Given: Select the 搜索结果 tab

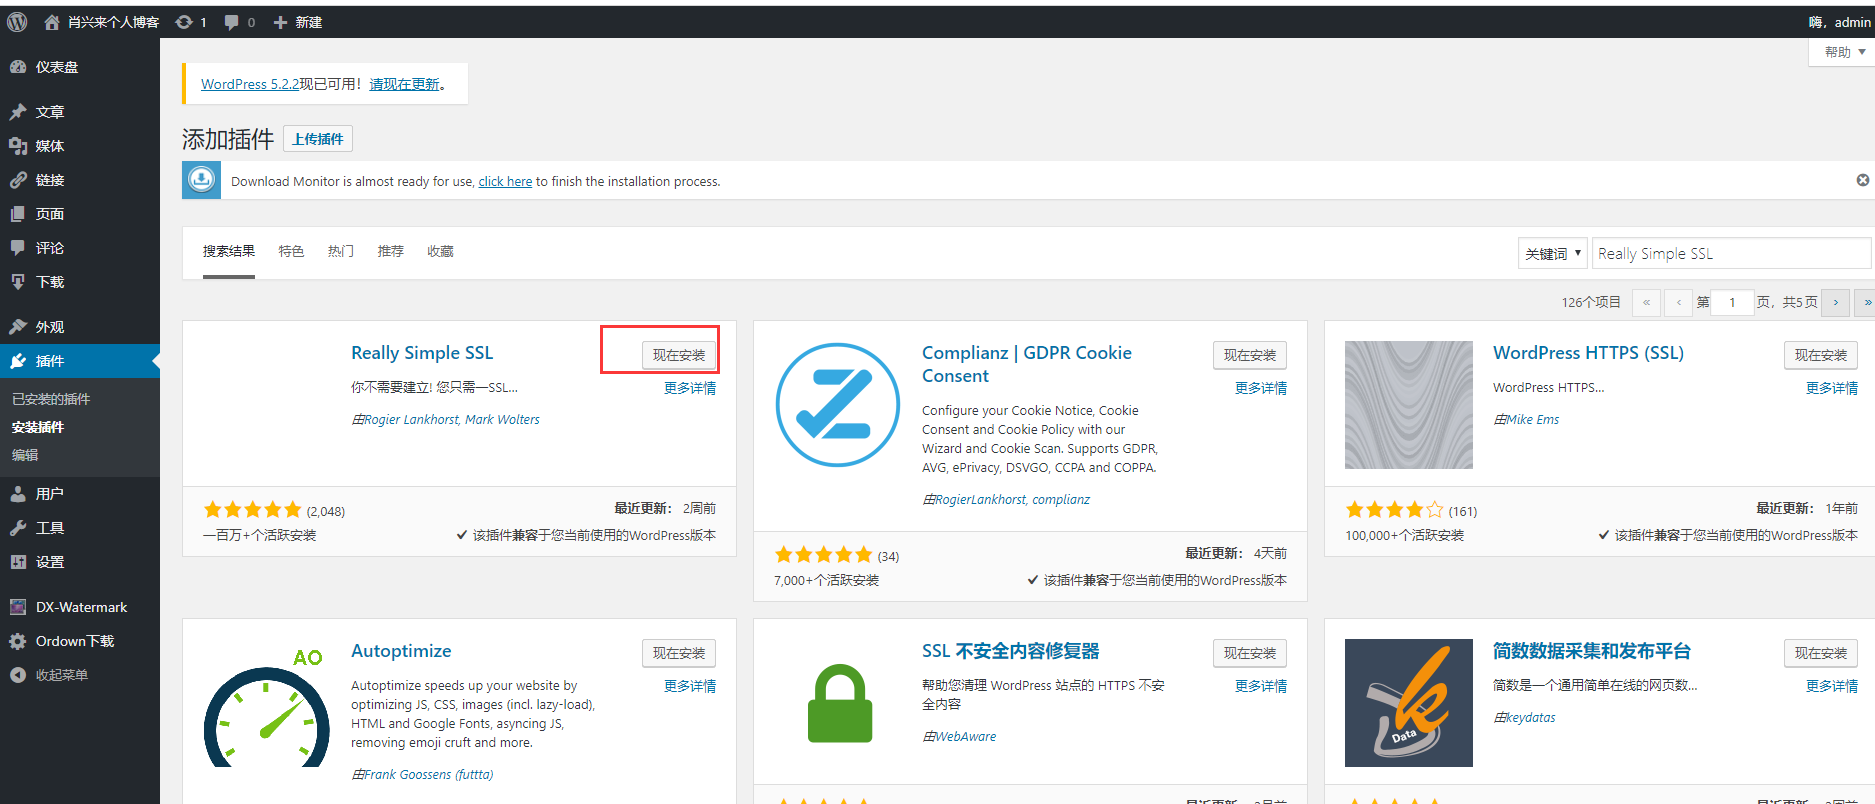Looking at the screenshot, I should click(229, 251).
